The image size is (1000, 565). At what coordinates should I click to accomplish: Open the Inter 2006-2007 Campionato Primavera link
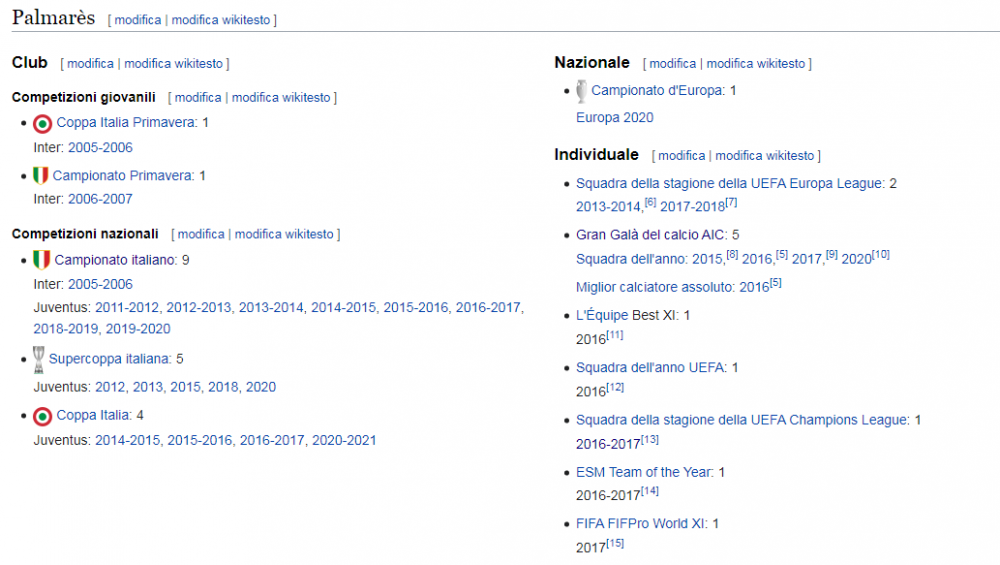coord(100,199)
